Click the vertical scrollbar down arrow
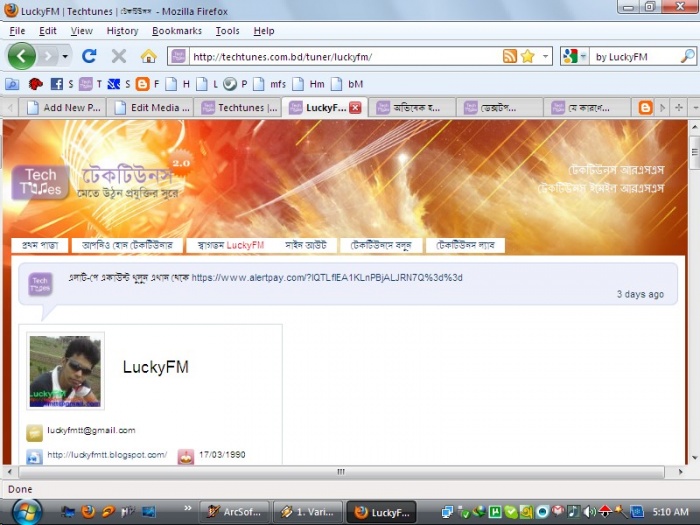The height and width of the screenshot is (525, 700). click(694, 458)
